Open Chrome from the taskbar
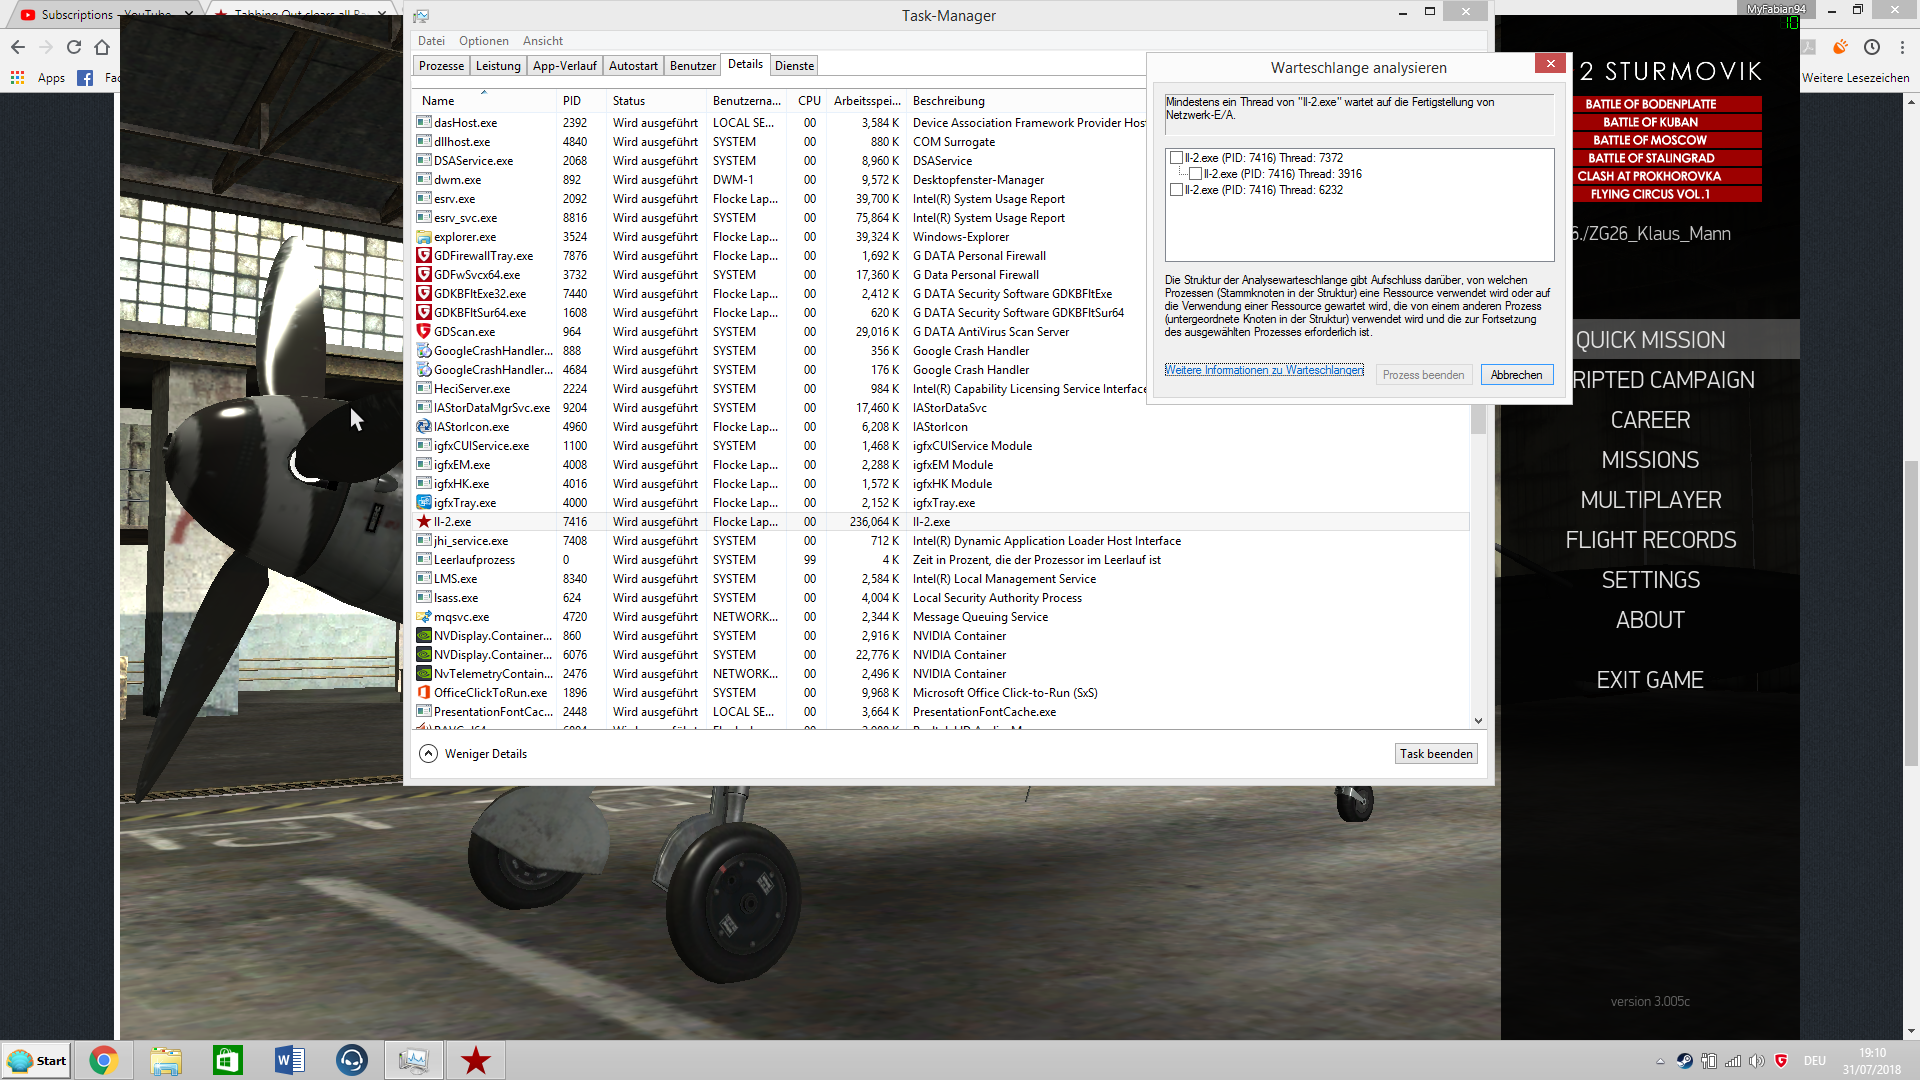 (x=103, y=1060)
